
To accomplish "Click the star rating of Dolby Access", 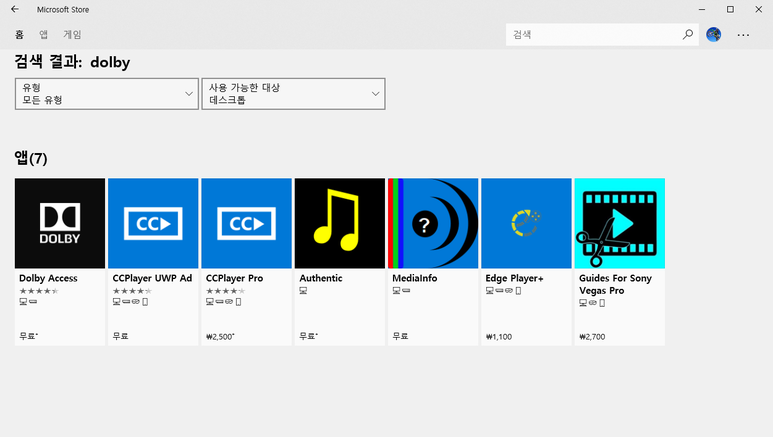I will coord(39,291).
